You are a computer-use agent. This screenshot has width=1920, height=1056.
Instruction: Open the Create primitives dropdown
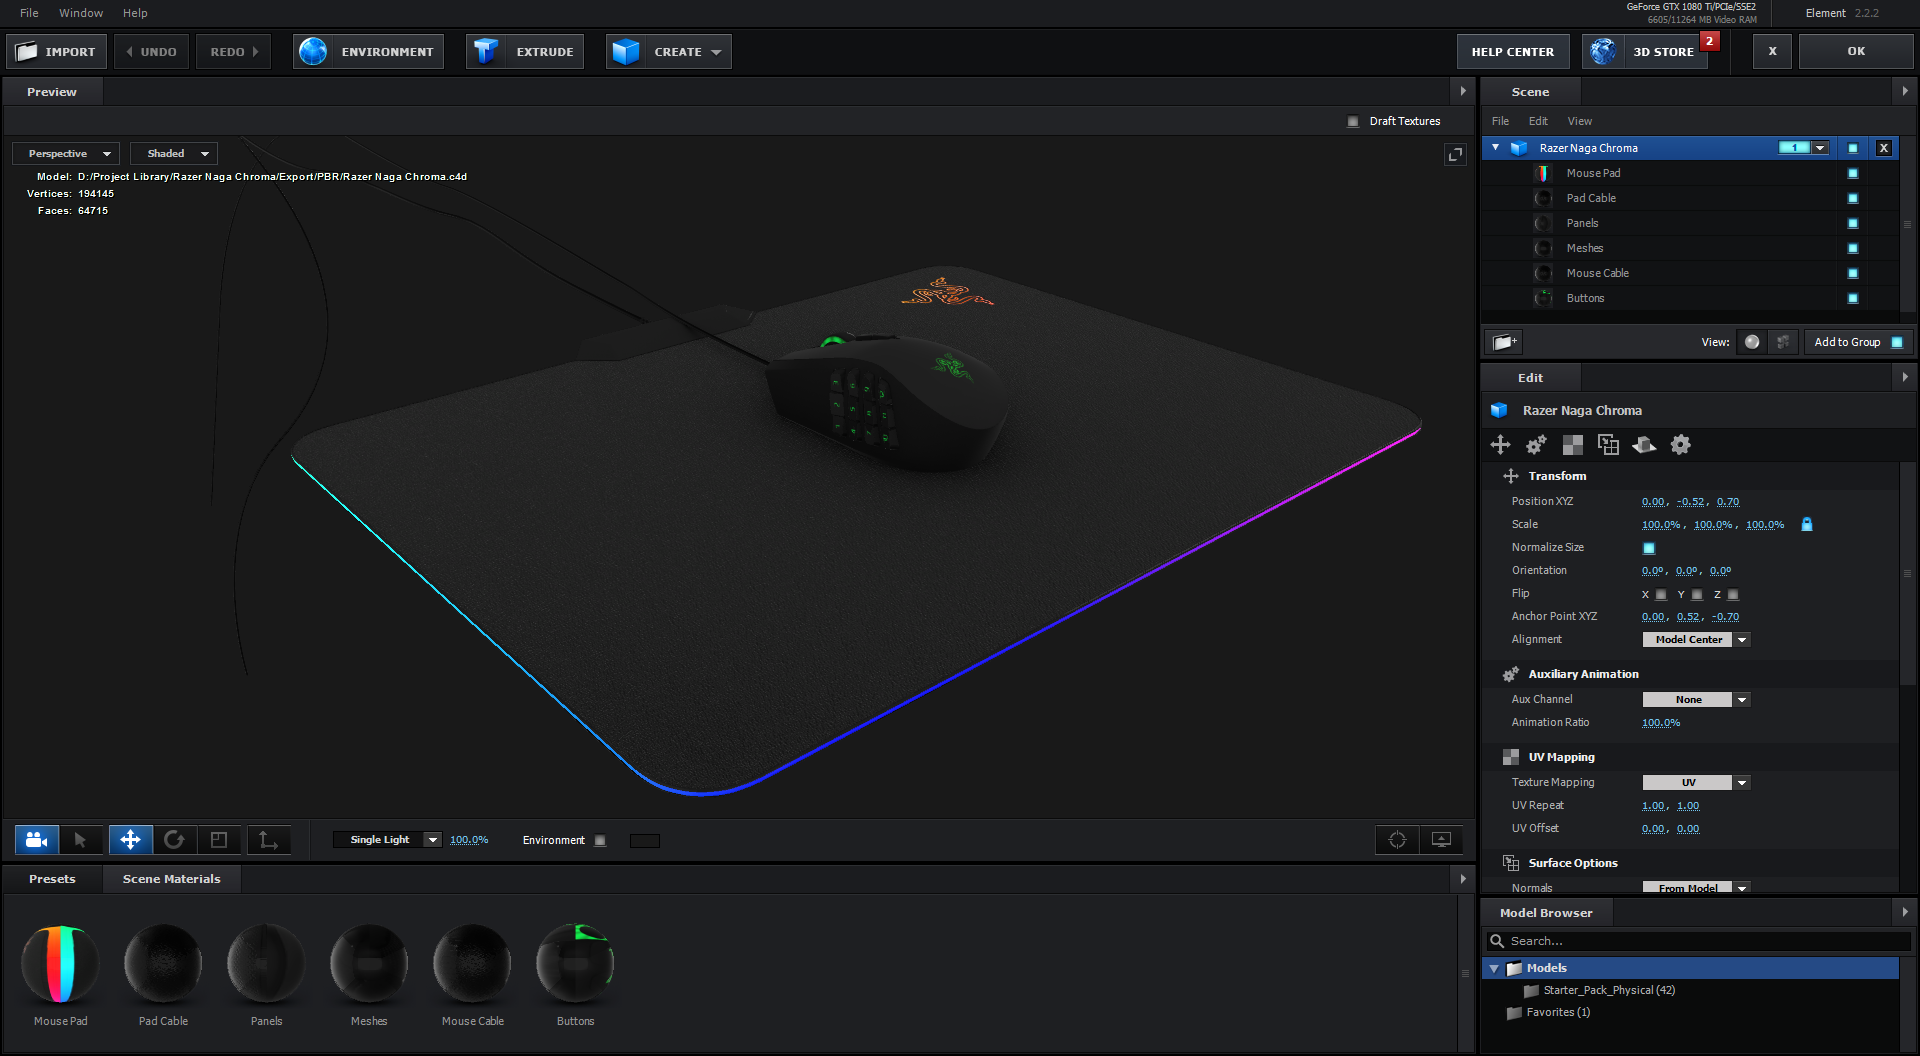(668, 52)
